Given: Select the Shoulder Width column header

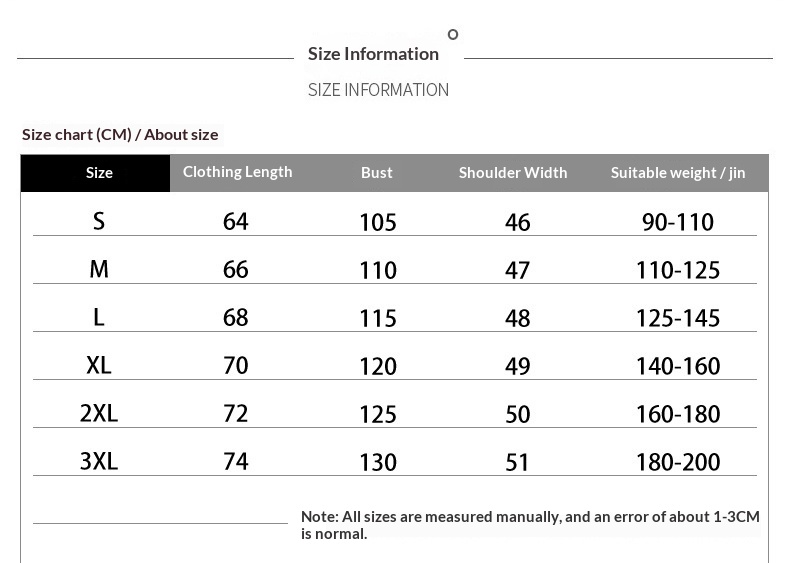Looking at the screenshot, I should (513, 173).
